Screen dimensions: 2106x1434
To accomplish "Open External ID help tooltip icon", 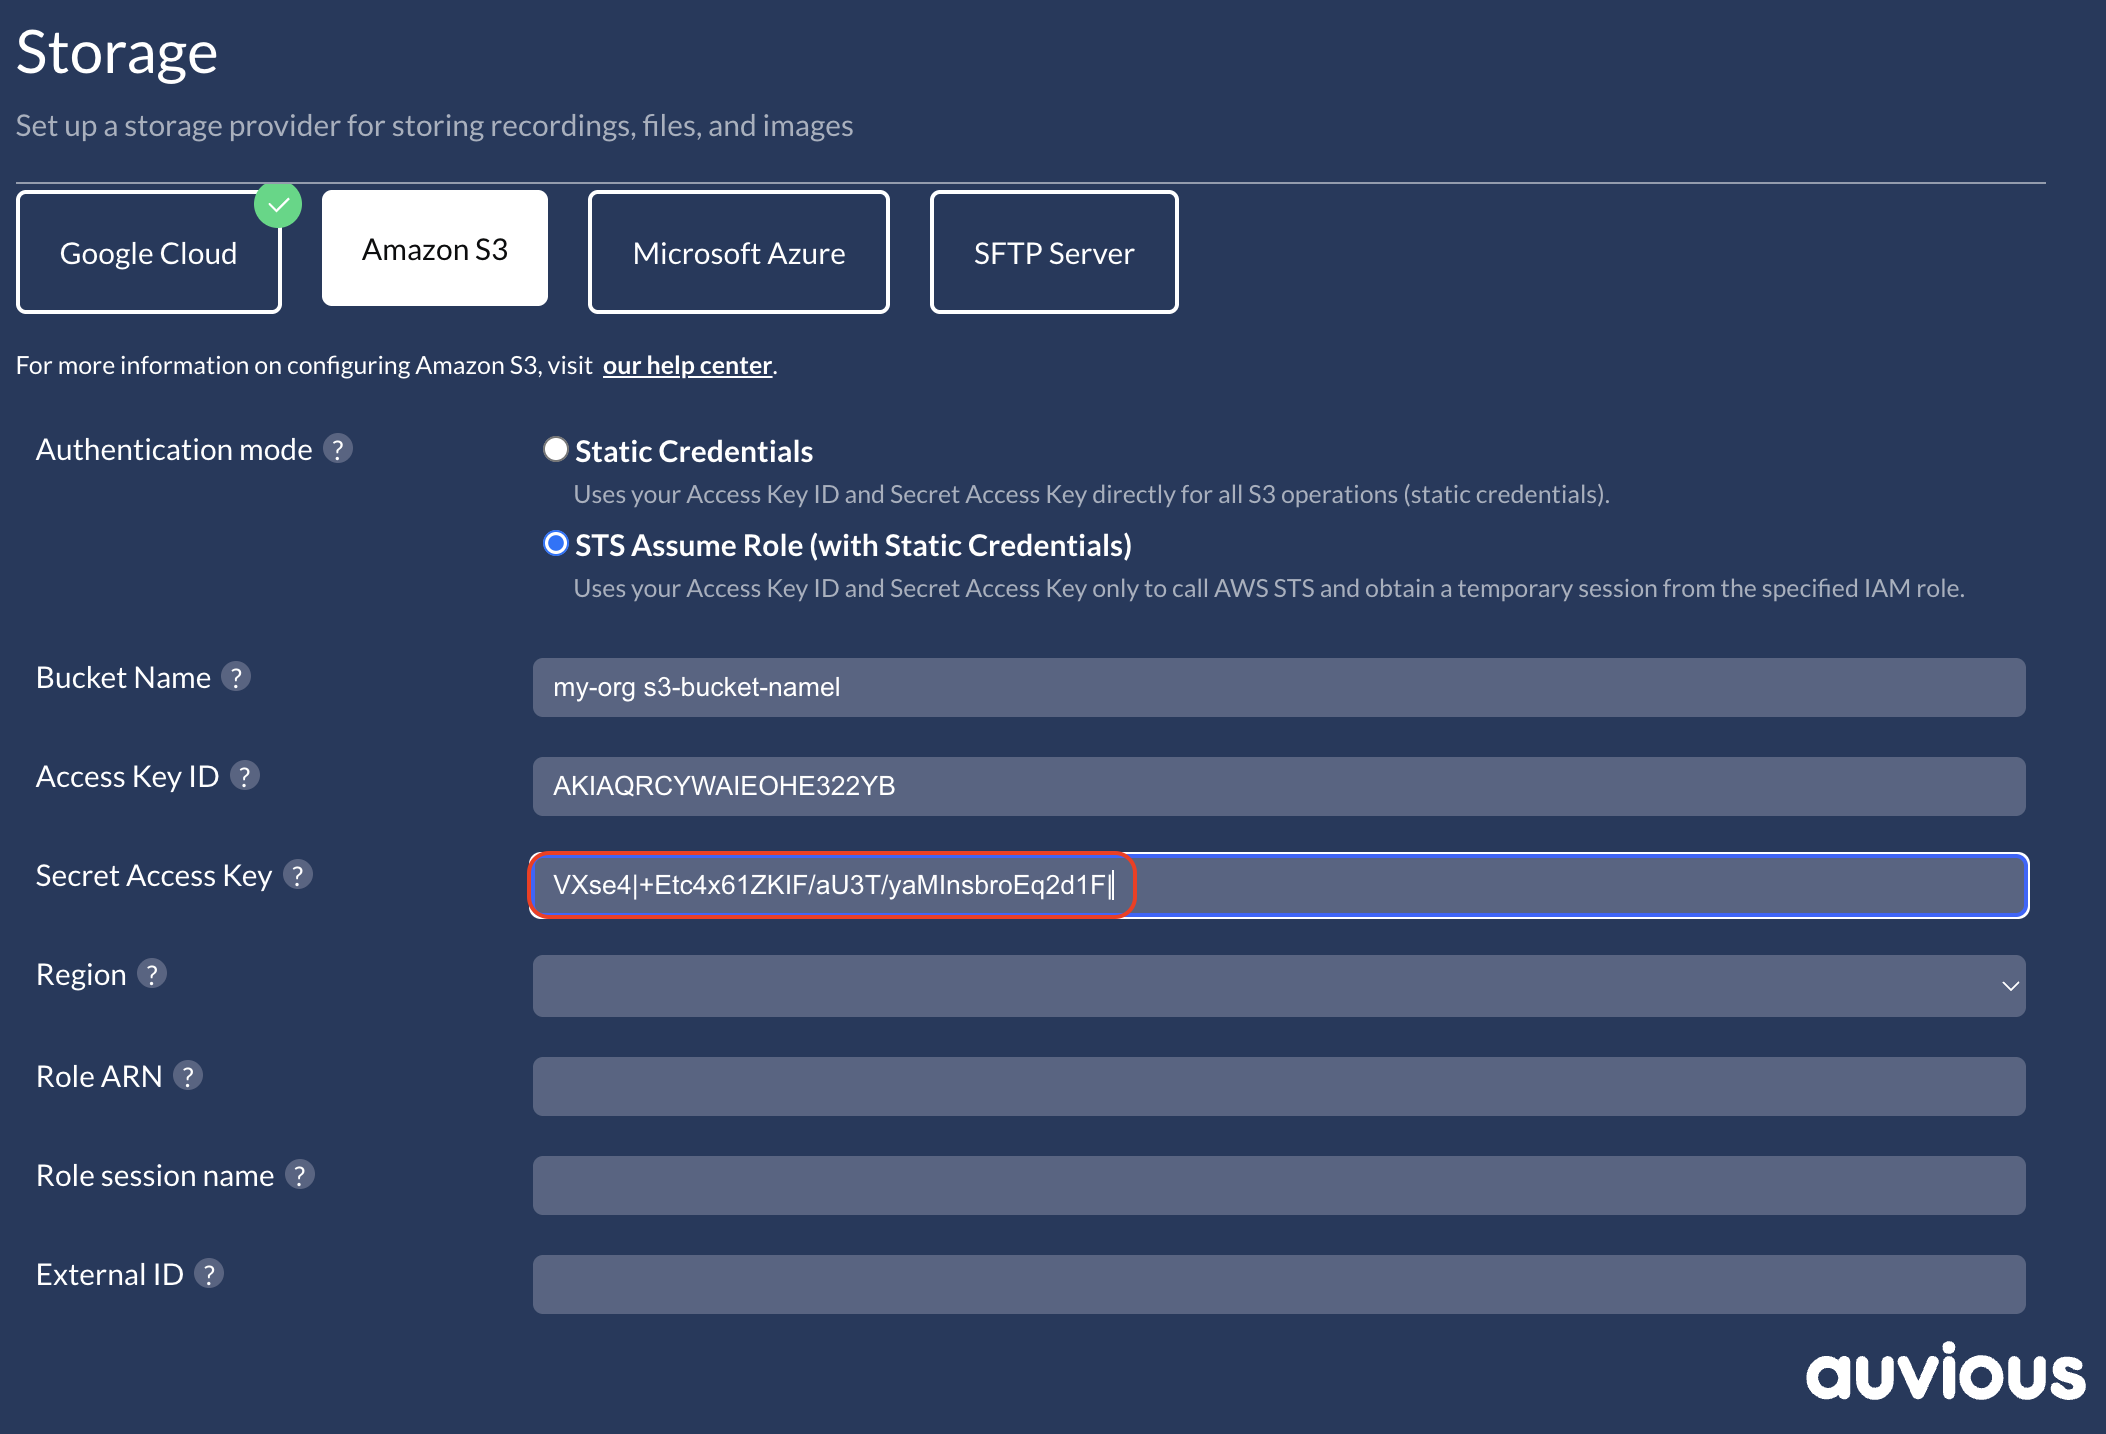I will point(209,1273).
